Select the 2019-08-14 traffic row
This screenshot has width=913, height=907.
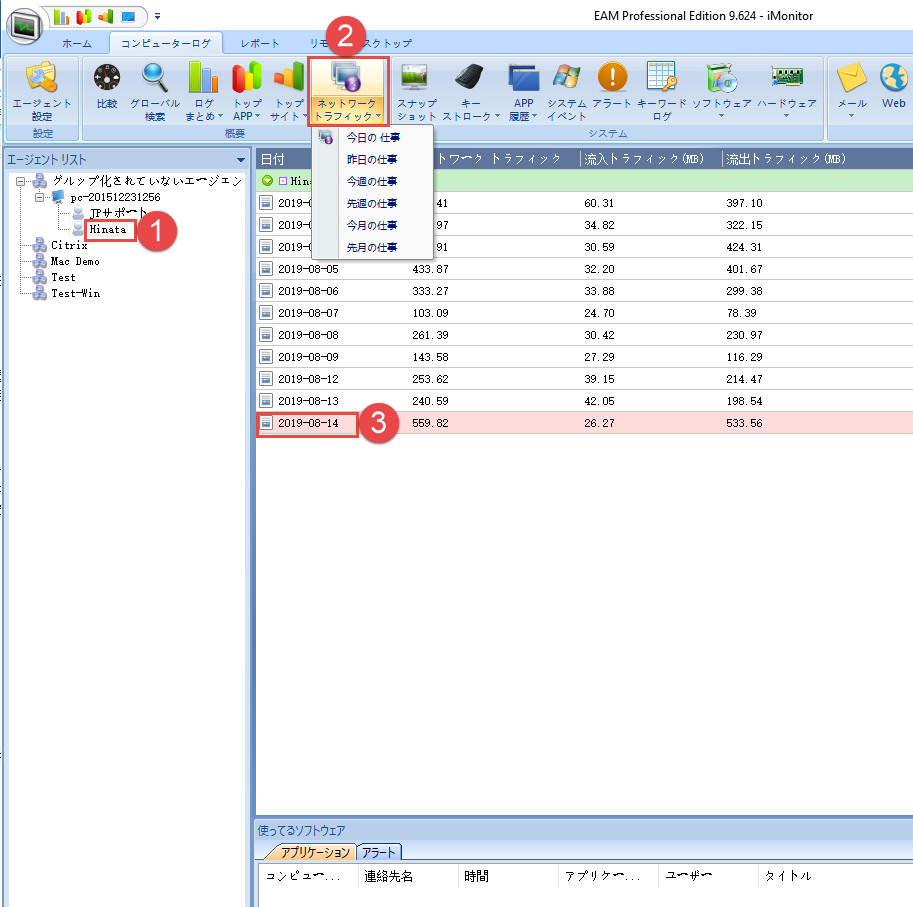tap(585, 423)
